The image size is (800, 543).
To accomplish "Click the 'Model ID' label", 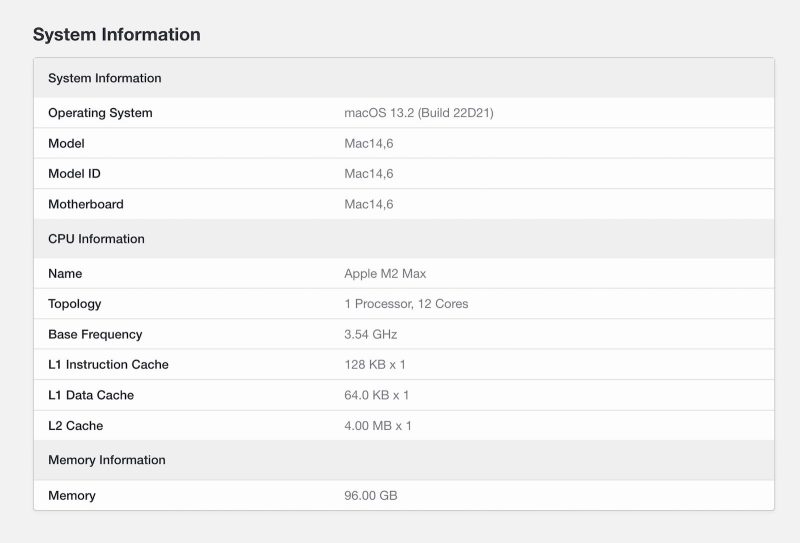I will pyautogui.click(x=74, y=174).
